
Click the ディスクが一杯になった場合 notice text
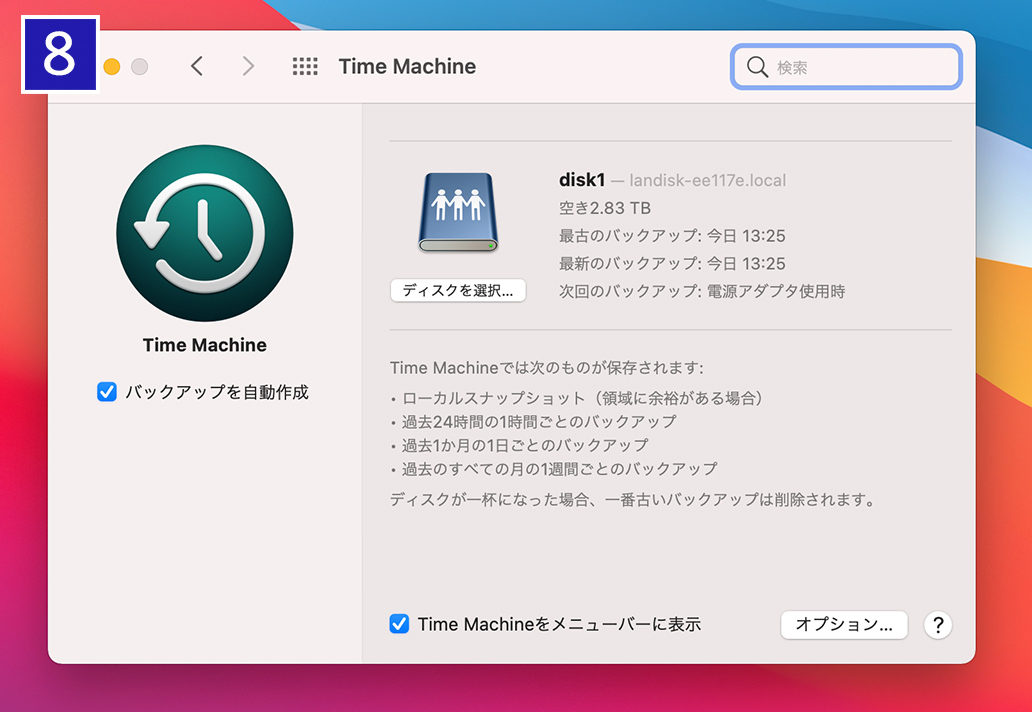coord(633,500)
